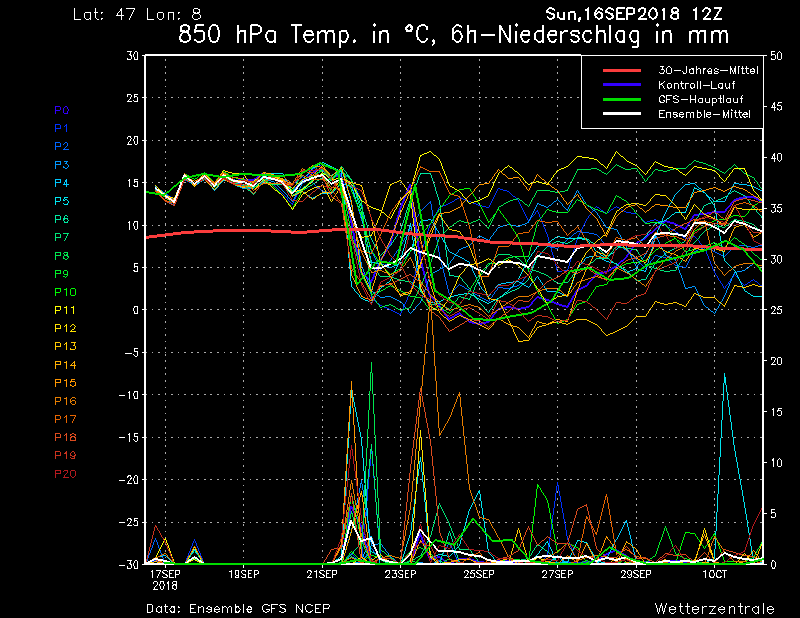Screen dimensions: 800x618
Task: Pick the P15 member label
Action: (x=65, y=383)
